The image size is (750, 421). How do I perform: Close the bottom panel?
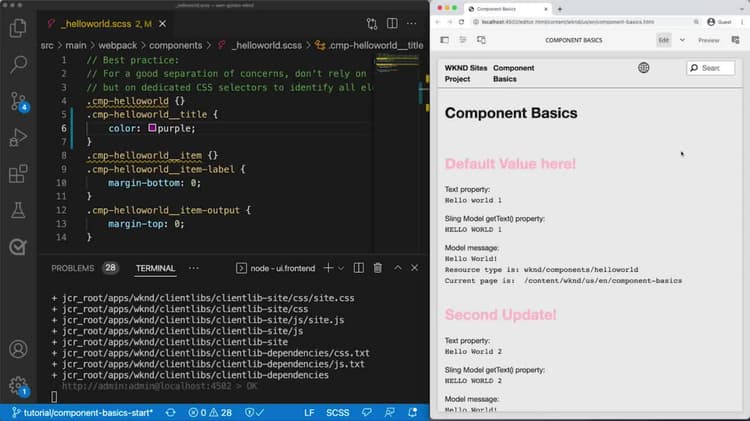tap(414, 268)
